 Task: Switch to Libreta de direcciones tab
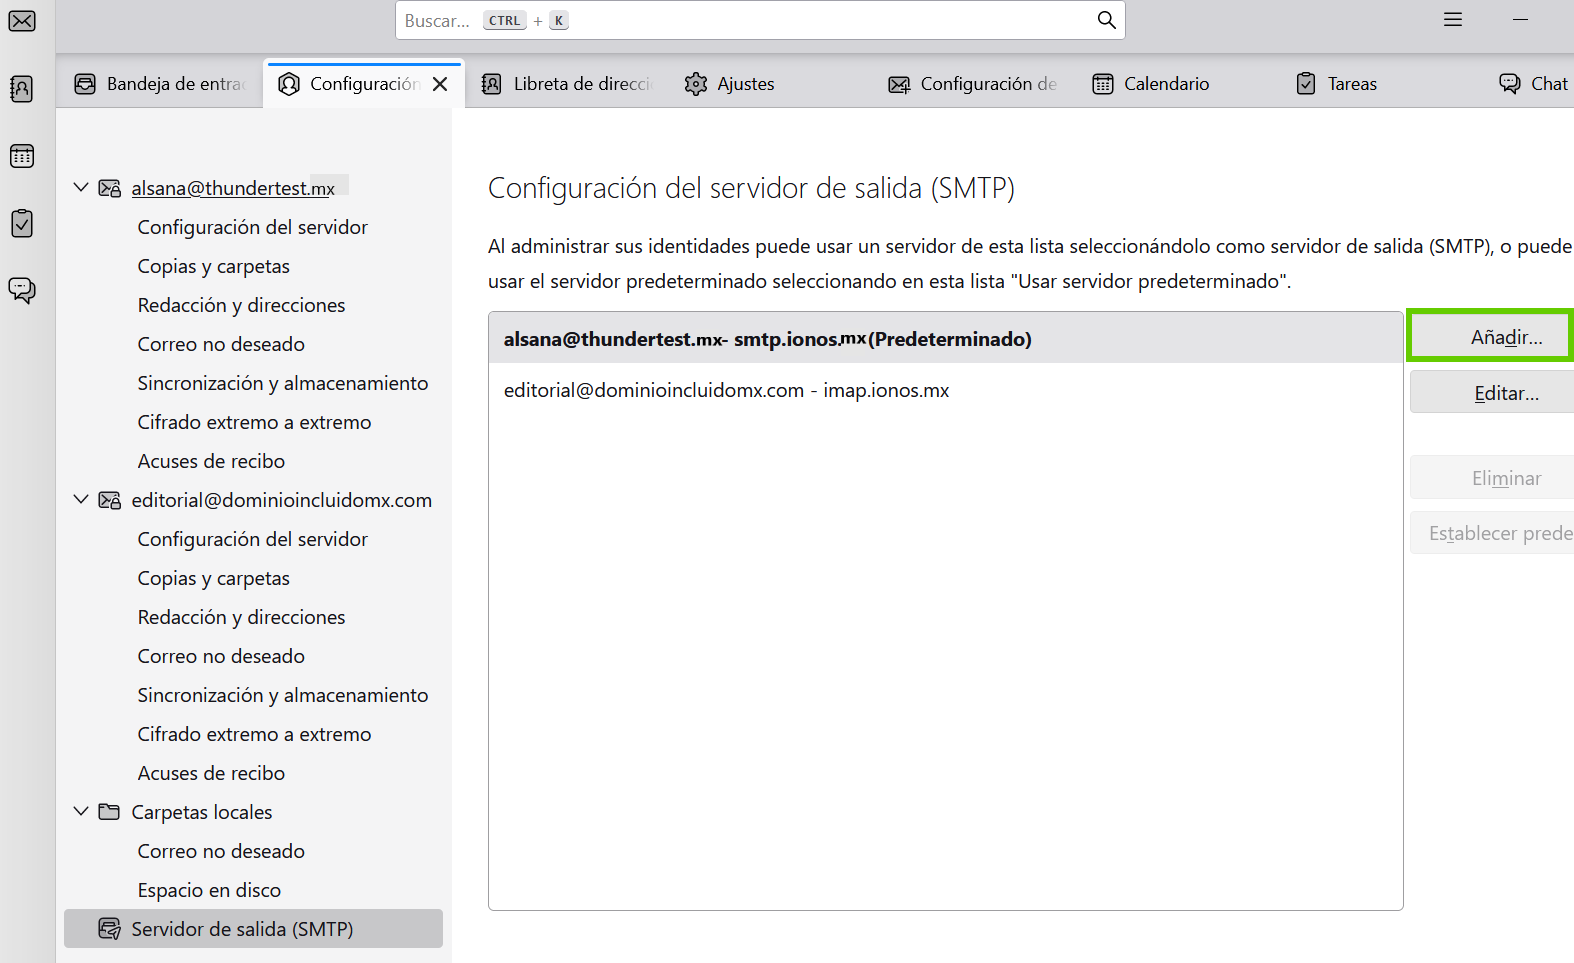click(x=567, y=84)
